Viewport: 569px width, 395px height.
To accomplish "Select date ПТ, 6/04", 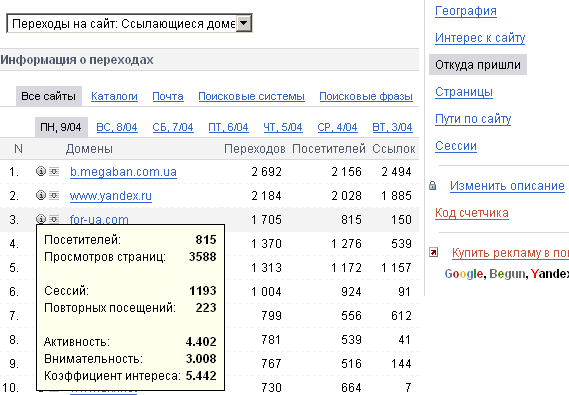I will 228,127.
